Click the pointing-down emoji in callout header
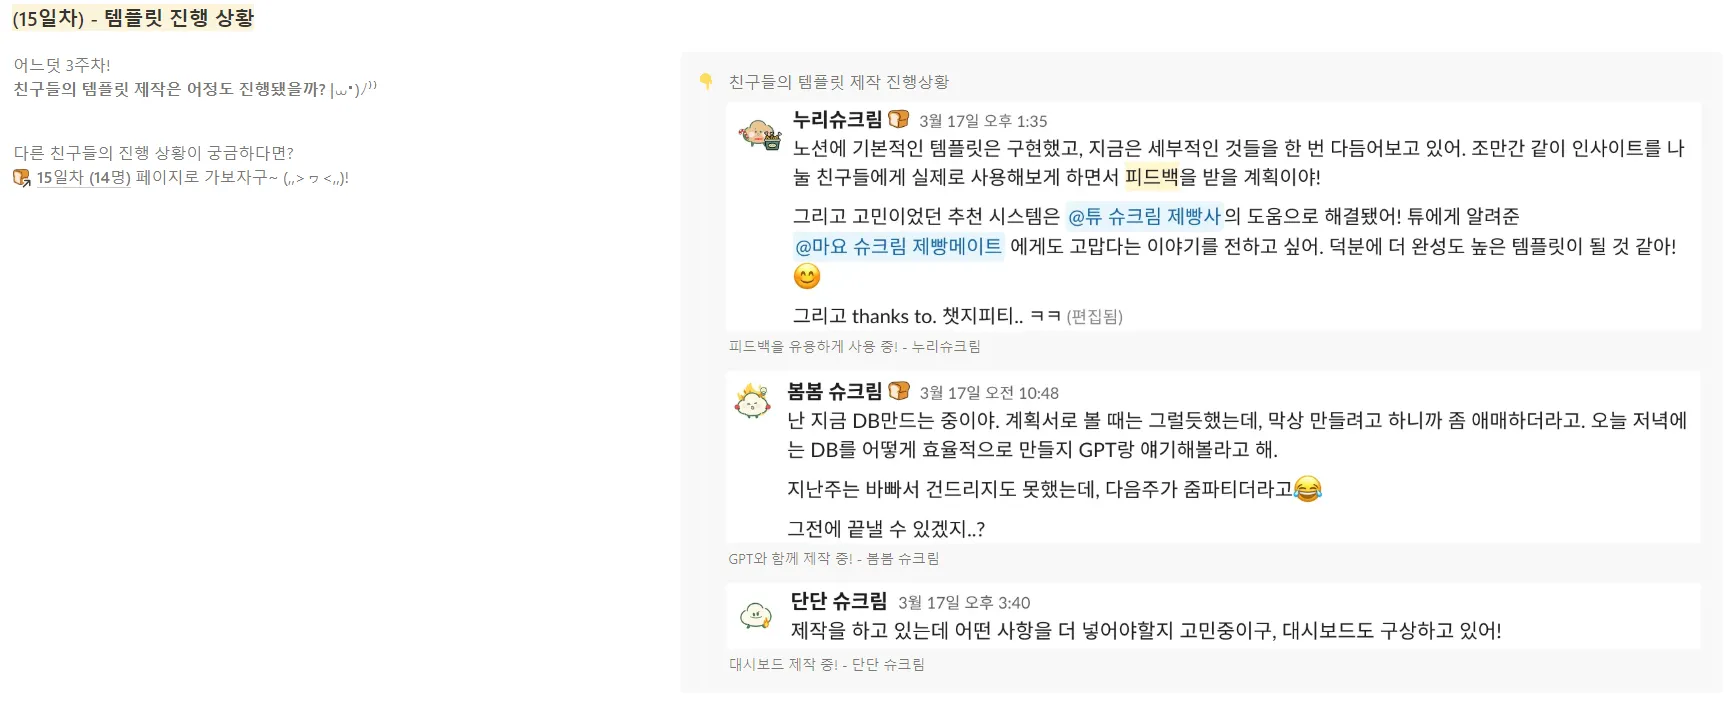This screenshot has height=701, width=1735. 706,82
